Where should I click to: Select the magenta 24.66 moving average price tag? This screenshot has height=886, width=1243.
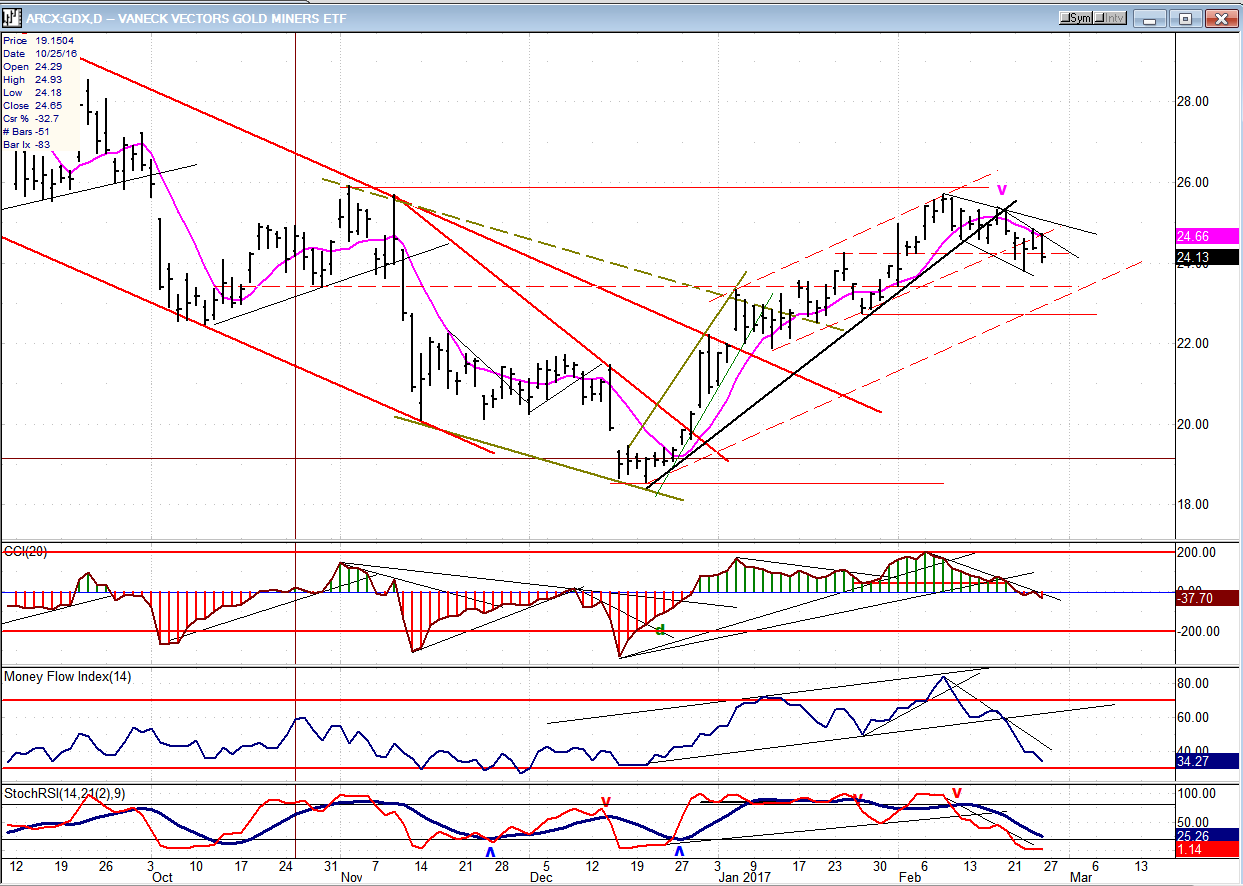1208,237
